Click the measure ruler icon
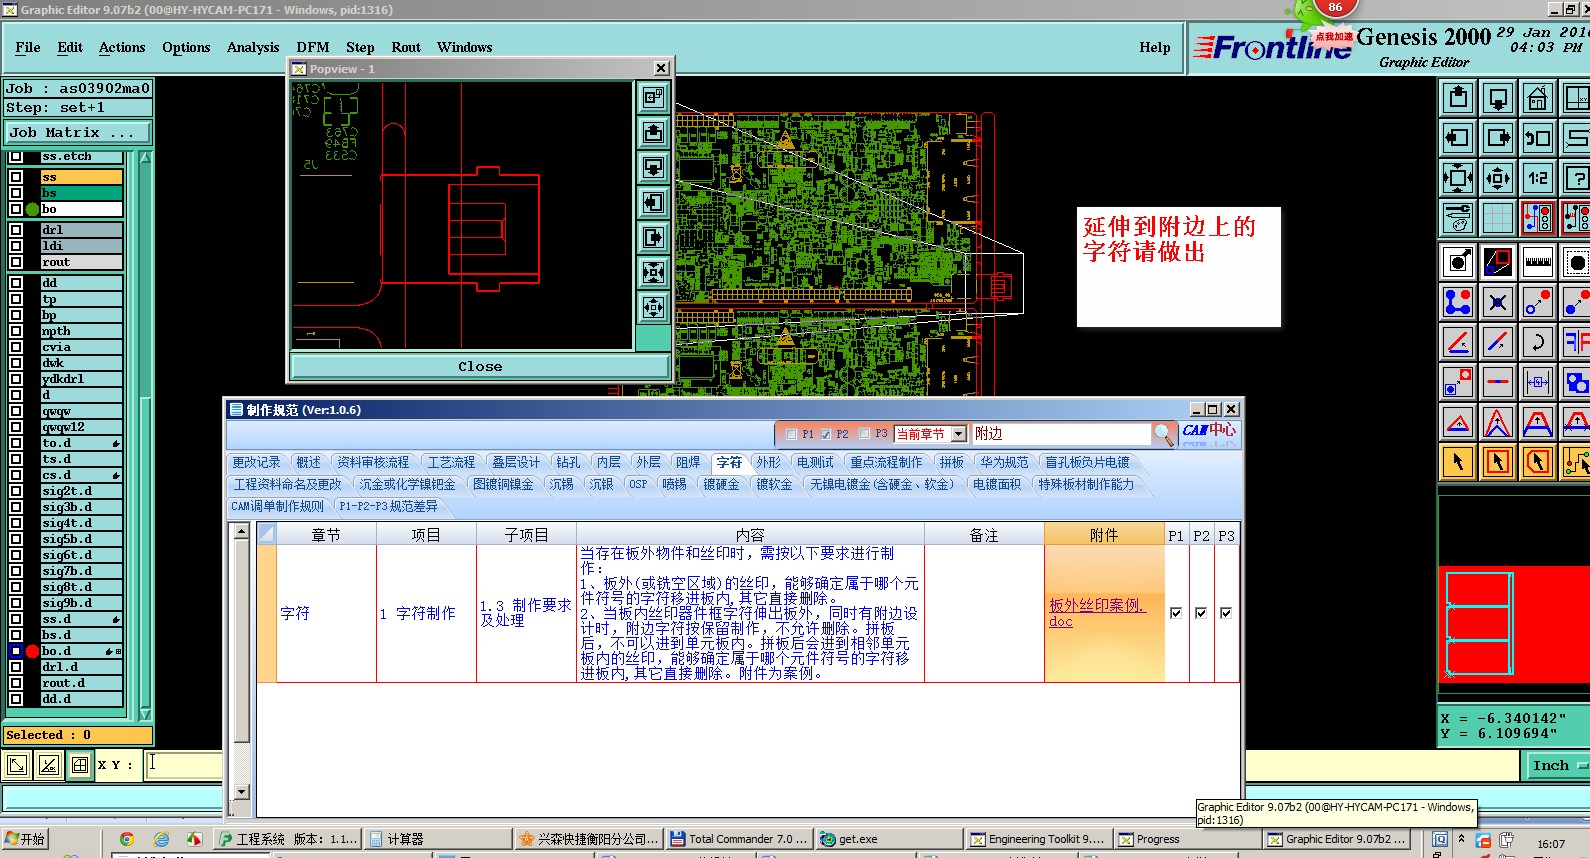This screenshot has height=858, width=1590. (x=1537, y=262)
